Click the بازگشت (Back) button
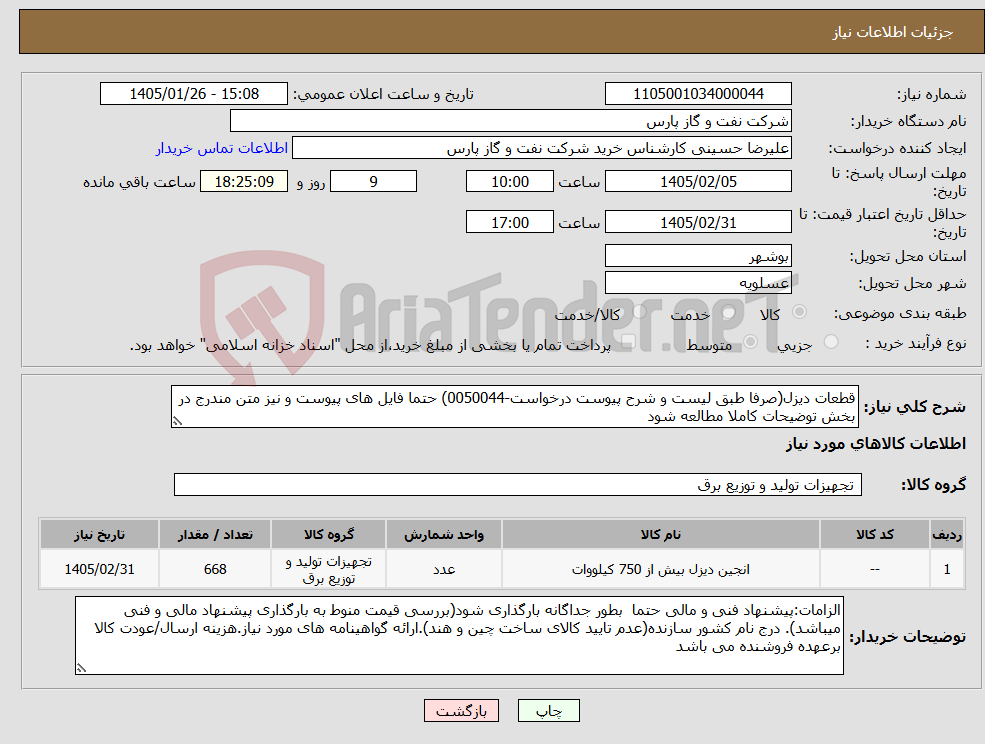This screenshot has height=744, width=985. 462,711
